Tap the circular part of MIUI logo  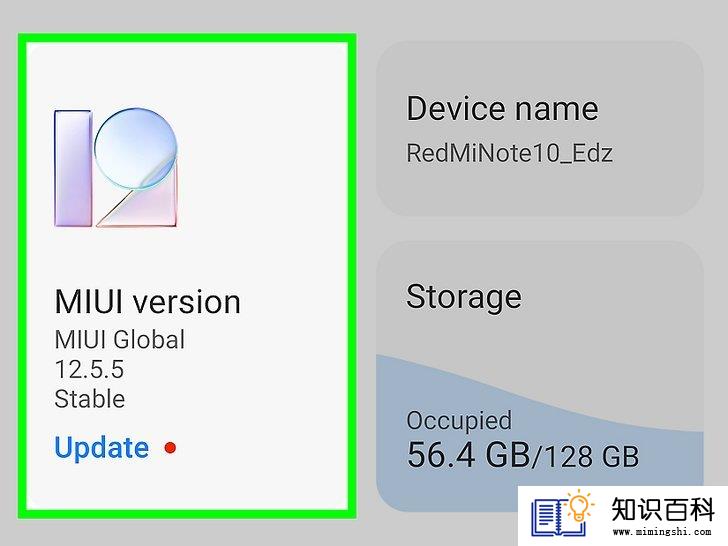[x=136, y=148]
